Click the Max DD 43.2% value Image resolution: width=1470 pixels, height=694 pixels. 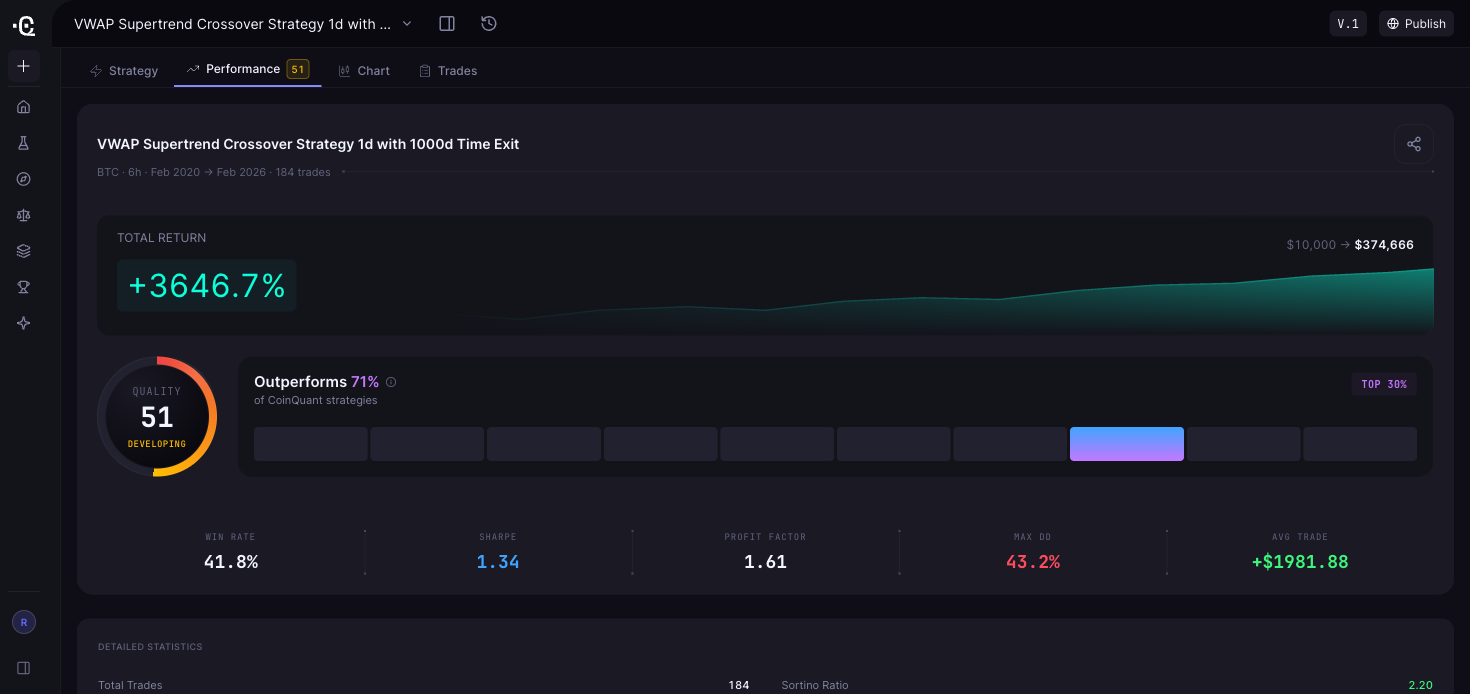point(1033,562)
